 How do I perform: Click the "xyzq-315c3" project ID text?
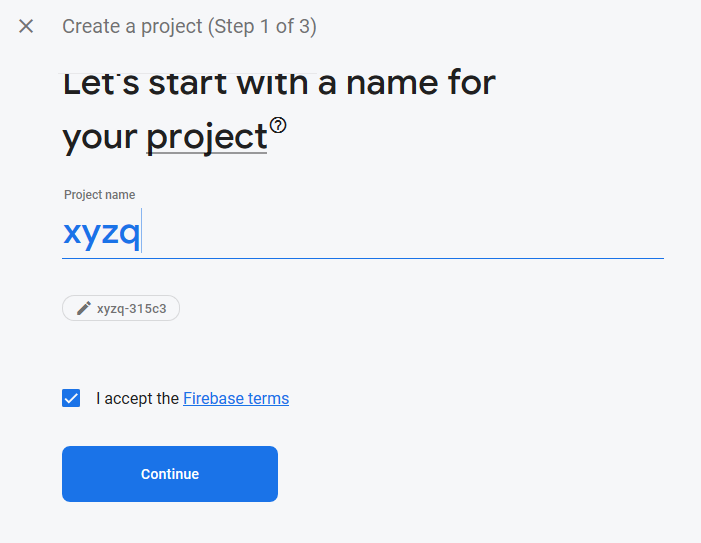coord(133,308)
